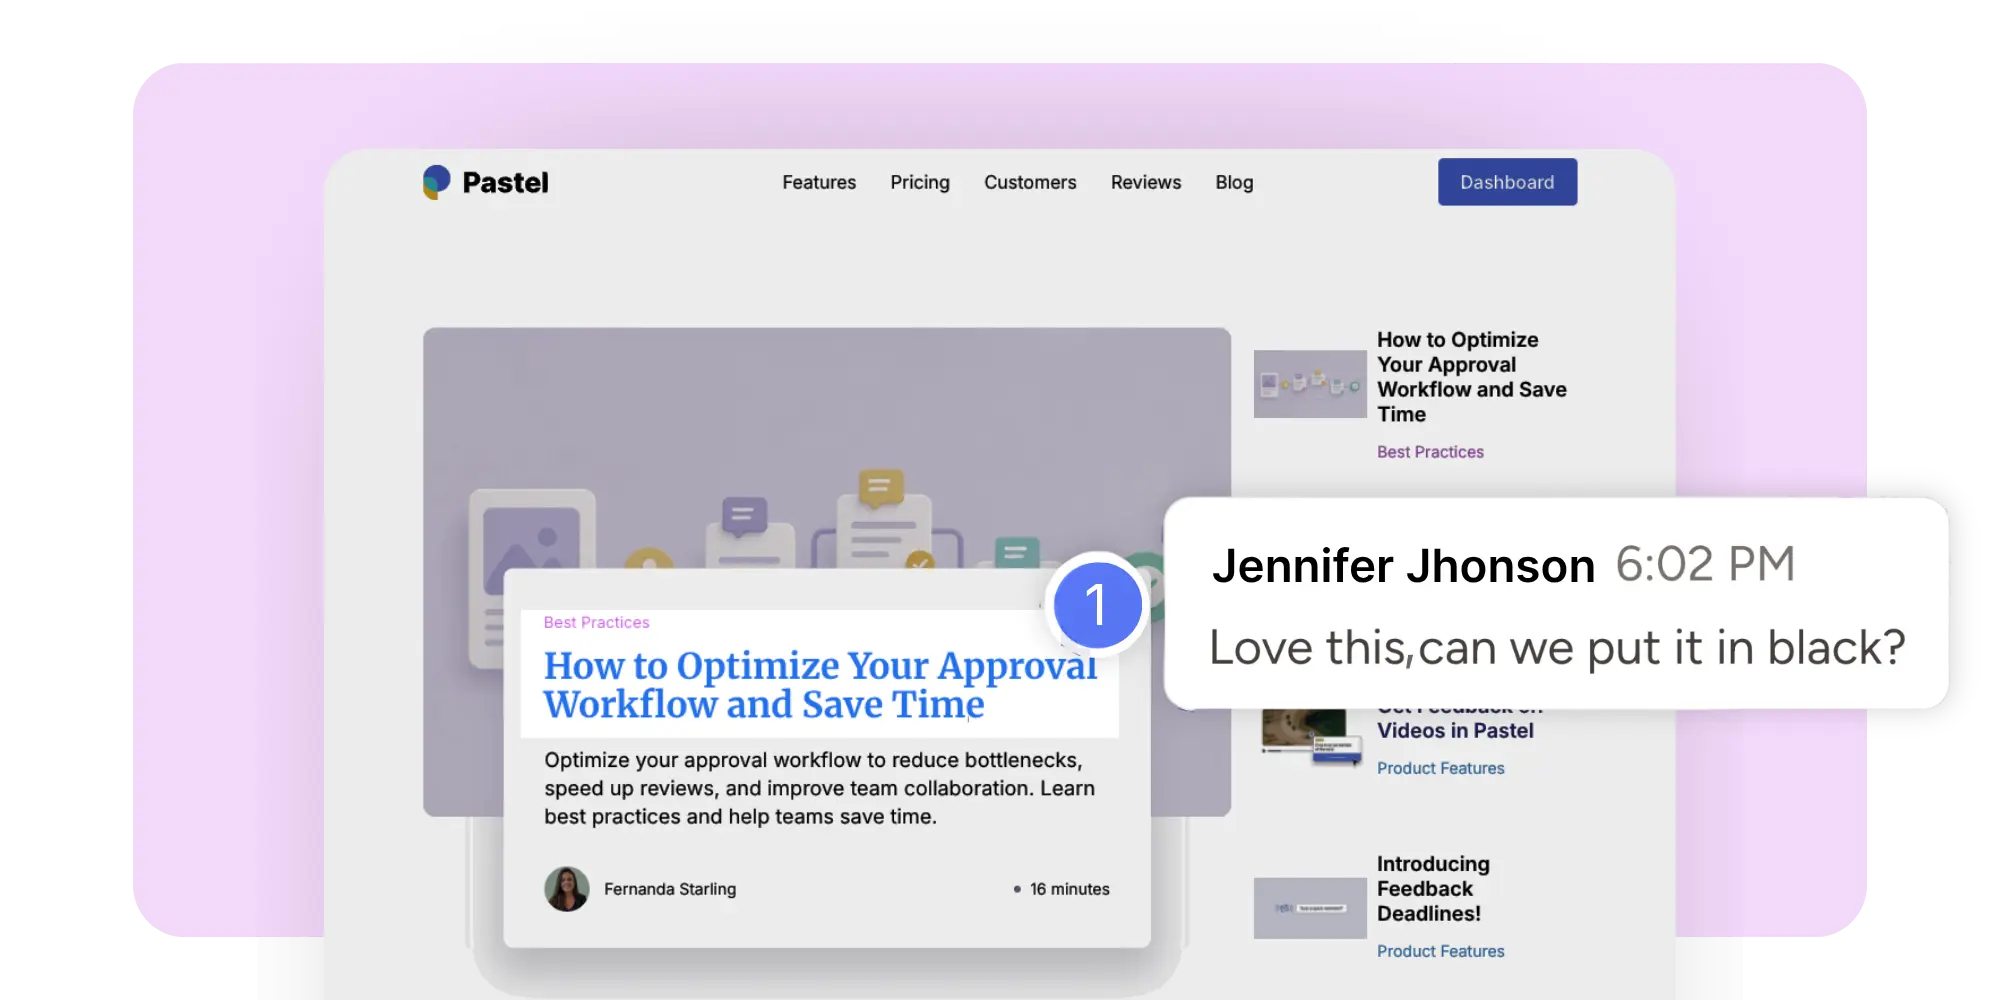Click the Jennifer Jhonson commenter name

(1403, 566)
